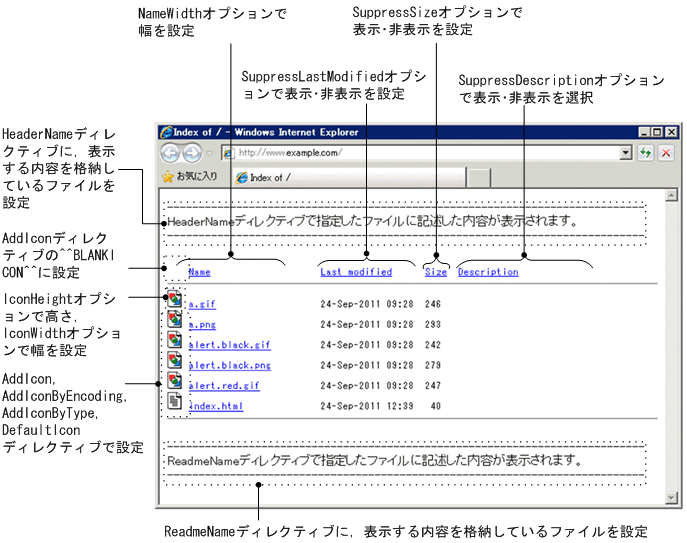Click the image icon beside a.png
The image size is (687, 543).
coord(175,319)
